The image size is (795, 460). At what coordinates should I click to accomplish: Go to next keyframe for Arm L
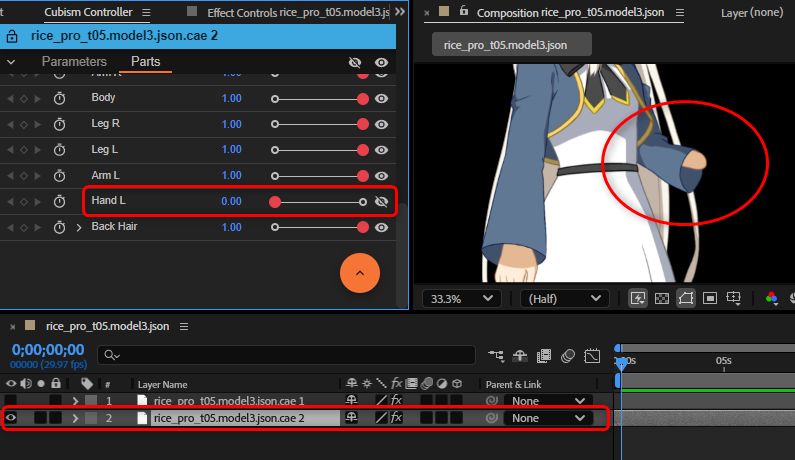coord(38,176)
